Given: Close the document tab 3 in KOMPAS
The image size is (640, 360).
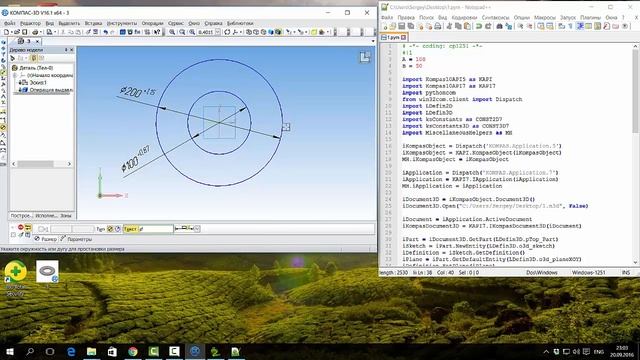Looking at the screenshot, I should pos(37,41).
